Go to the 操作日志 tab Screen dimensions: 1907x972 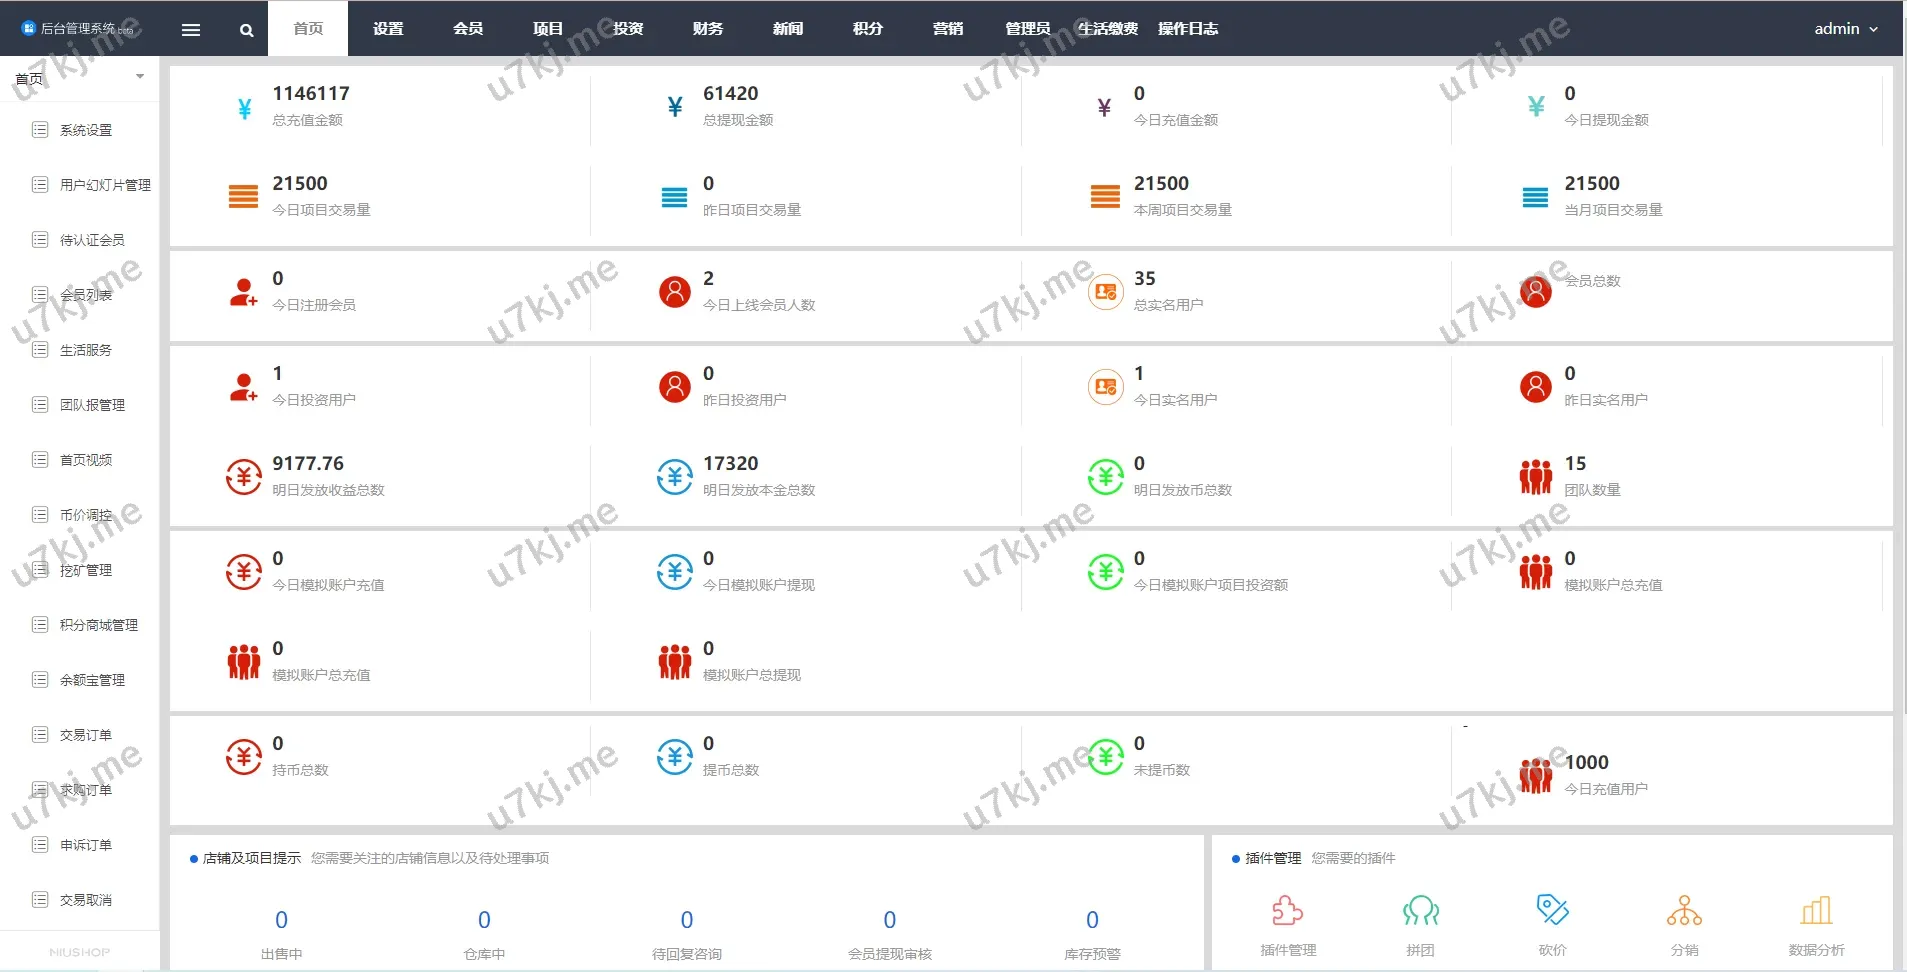pyautogui.click(x=1188, y=29)
